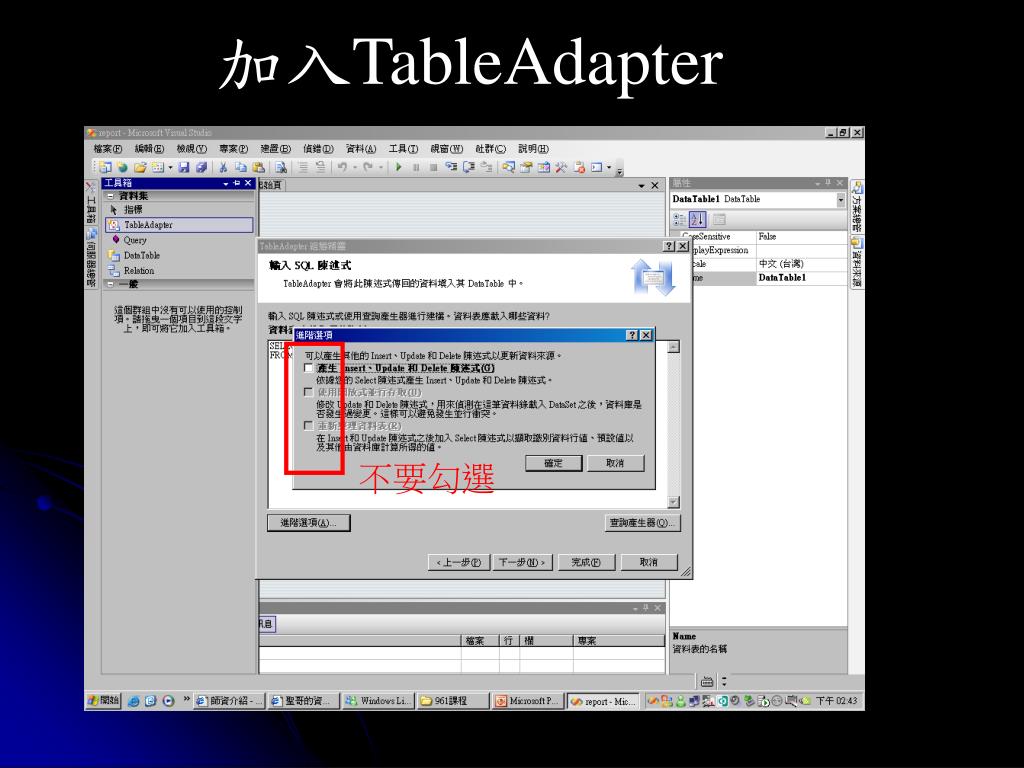
Task: Click the 查詢產生器(Q)... button
Action: point(643,522)
